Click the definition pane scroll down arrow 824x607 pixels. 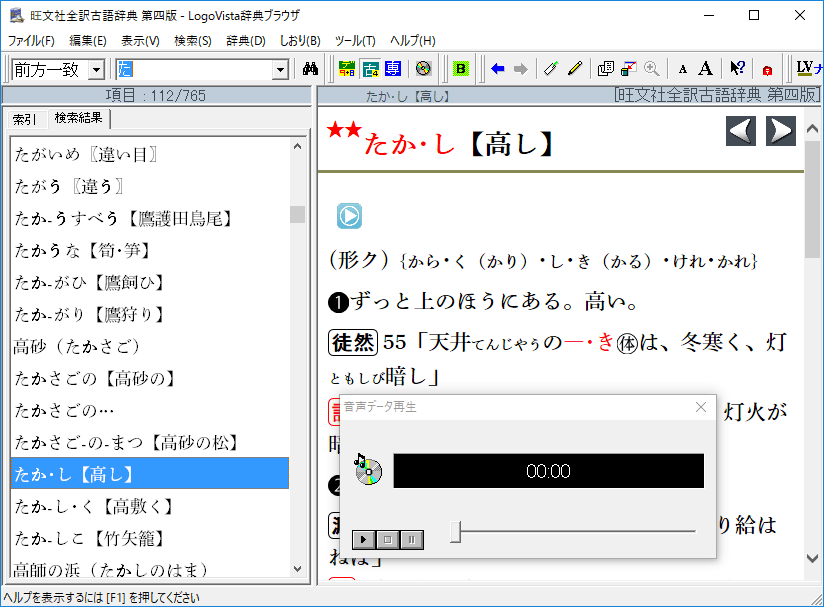[x=812, y=558]
